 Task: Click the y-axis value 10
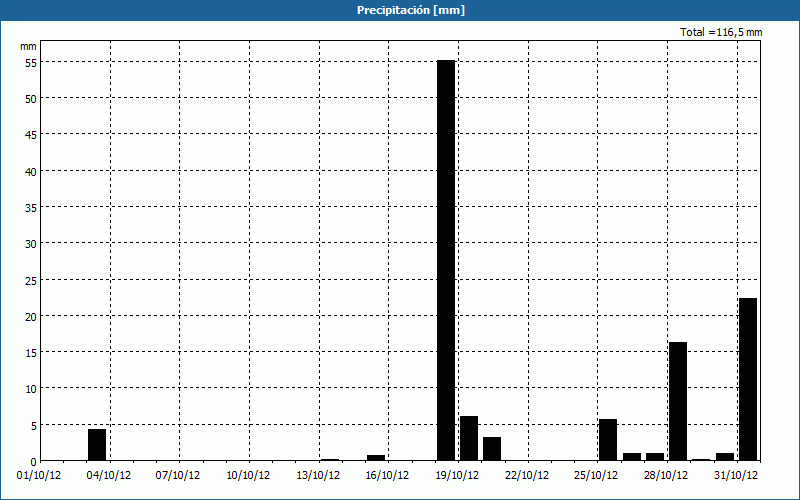click(31, 389)
